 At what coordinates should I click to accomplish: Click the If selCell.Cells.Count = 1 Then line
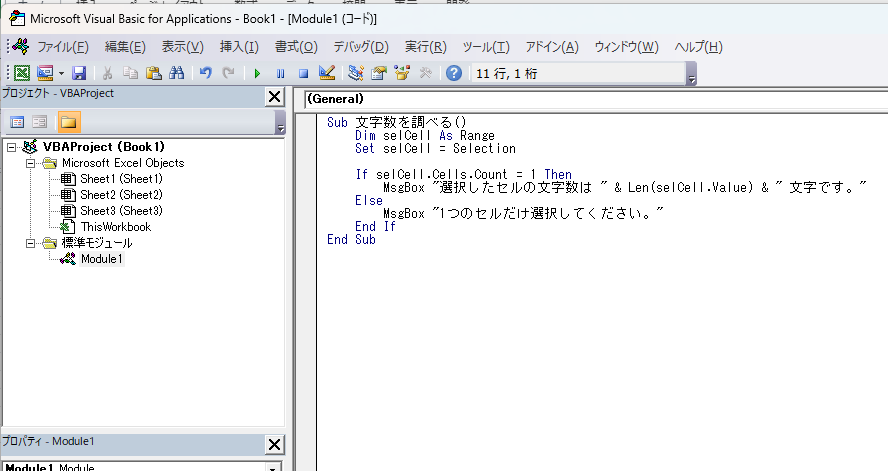463,174
